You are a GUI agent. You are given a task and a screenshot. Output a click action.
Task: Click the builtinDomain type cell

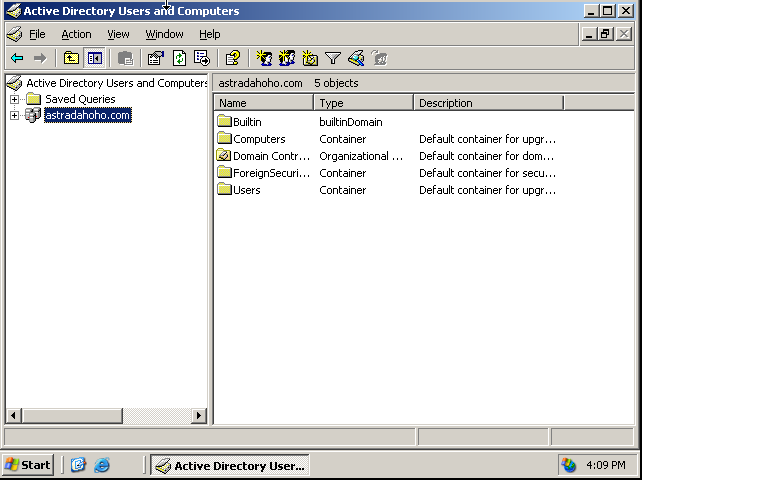[x=351, y=122]
